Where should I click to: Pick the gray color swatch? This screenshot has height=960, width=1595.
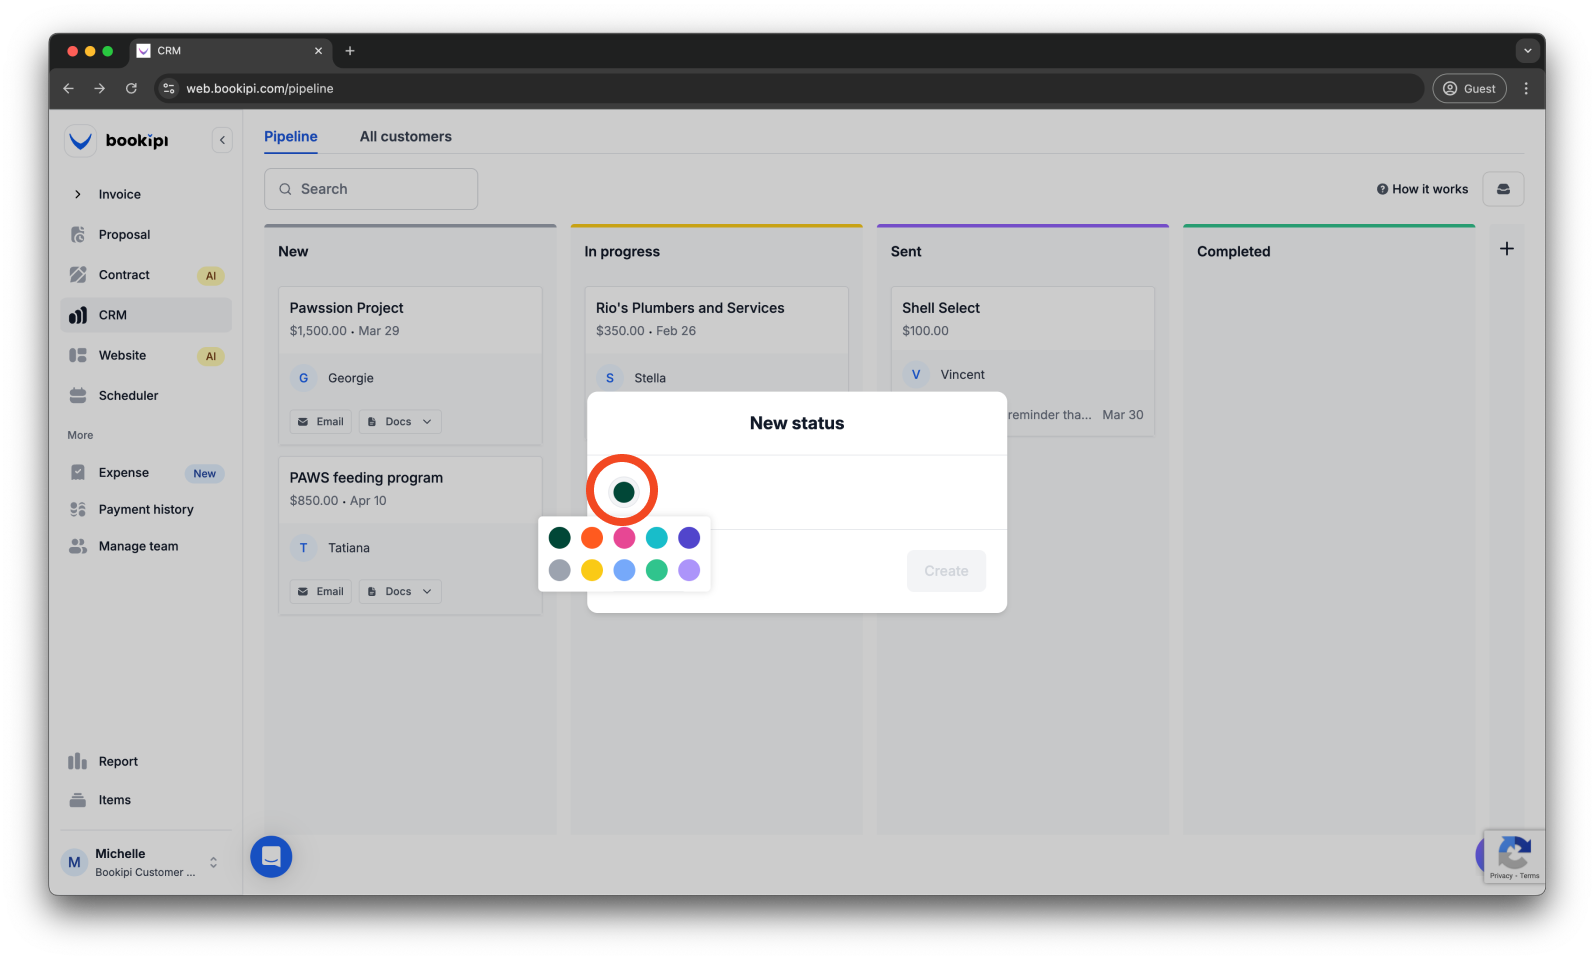tap(560, 570)
